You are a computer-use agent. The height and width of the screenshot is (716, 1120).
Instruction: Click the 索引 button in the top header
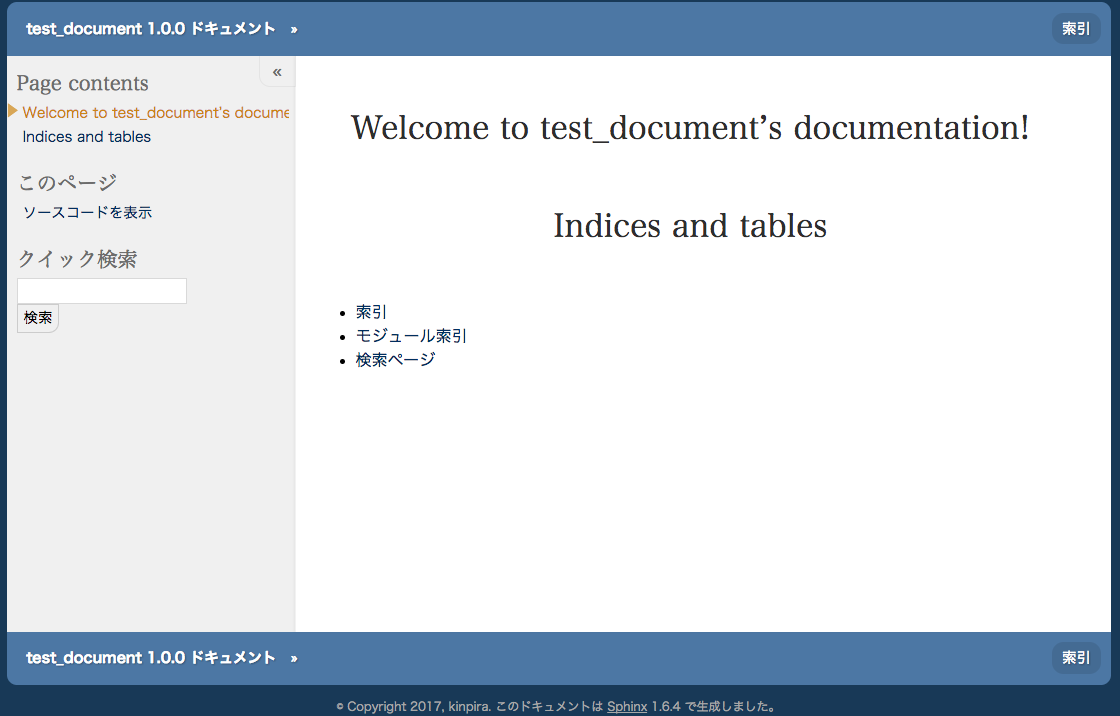click(1075, 28)
